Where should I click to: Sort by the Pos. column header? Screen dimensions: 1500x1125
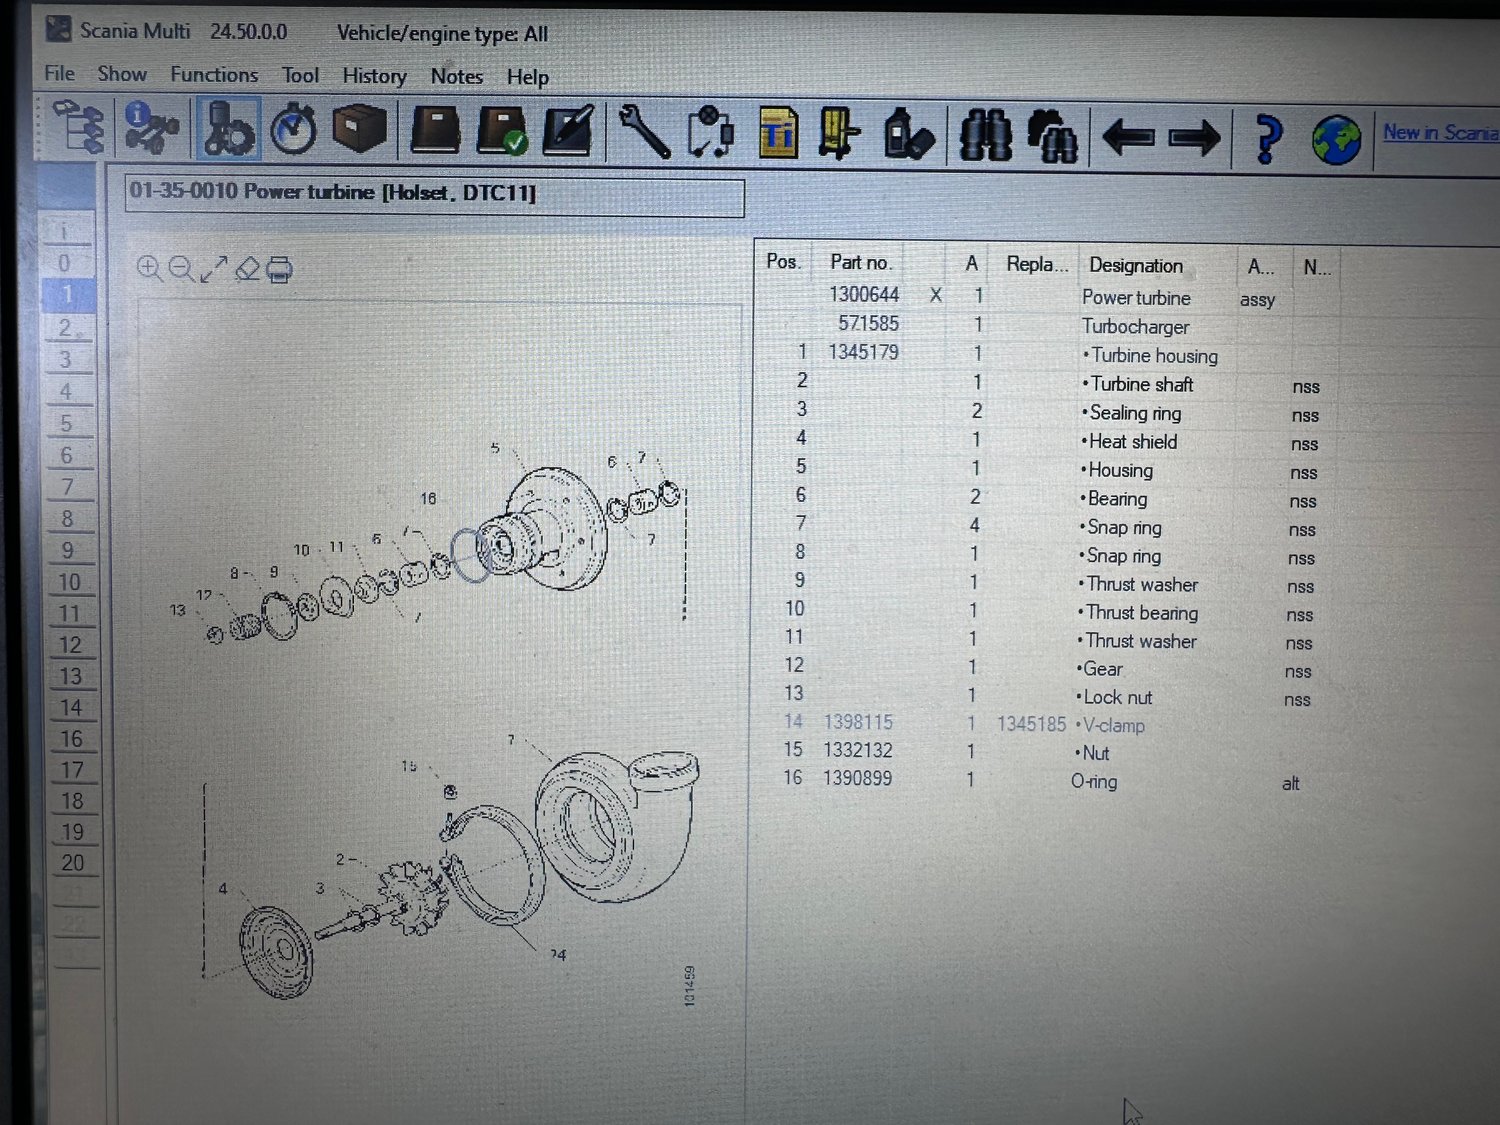coord(783,261)
